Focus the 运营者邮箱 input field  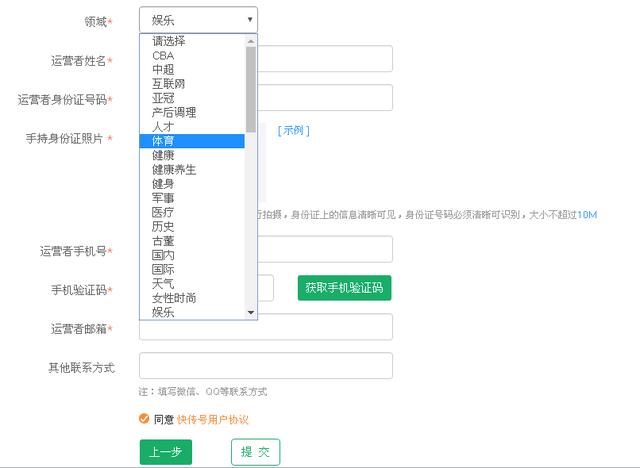click(325, 327)
